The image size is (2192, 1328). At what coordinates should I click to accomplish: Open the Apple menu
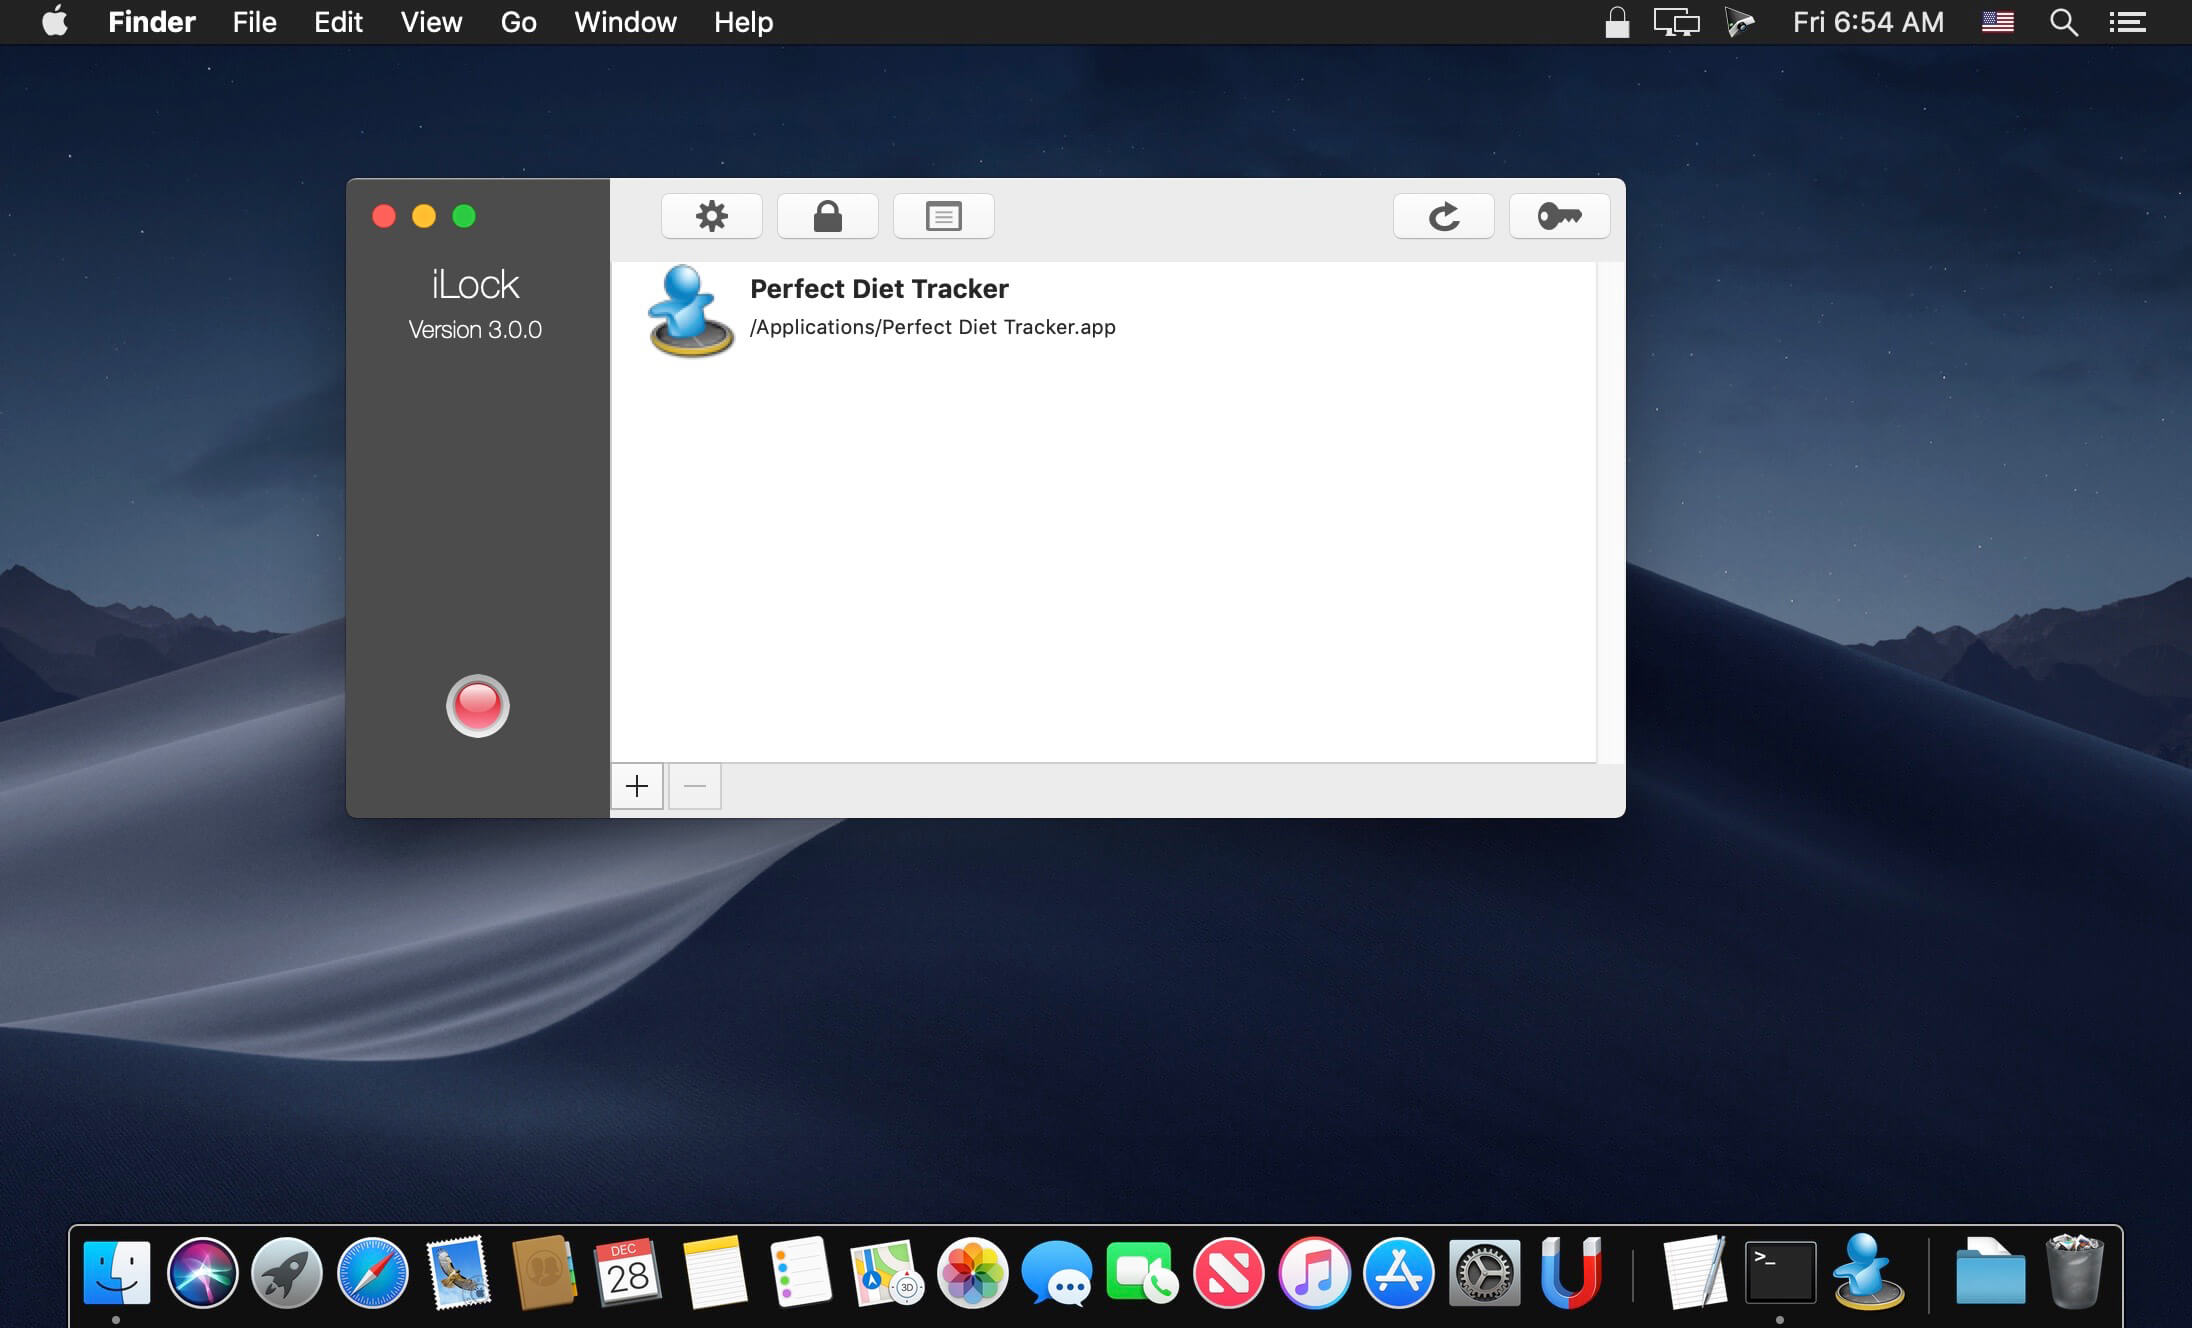55,21
